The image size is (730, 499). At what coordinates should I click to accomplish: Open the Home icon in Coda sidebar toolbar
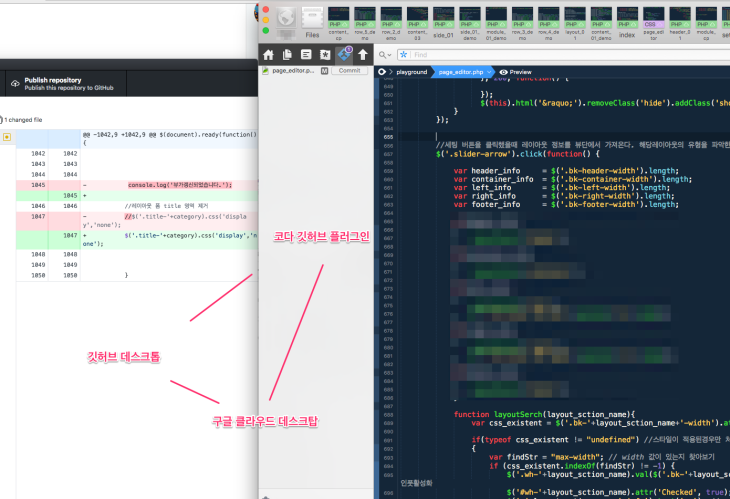[268, 54]
